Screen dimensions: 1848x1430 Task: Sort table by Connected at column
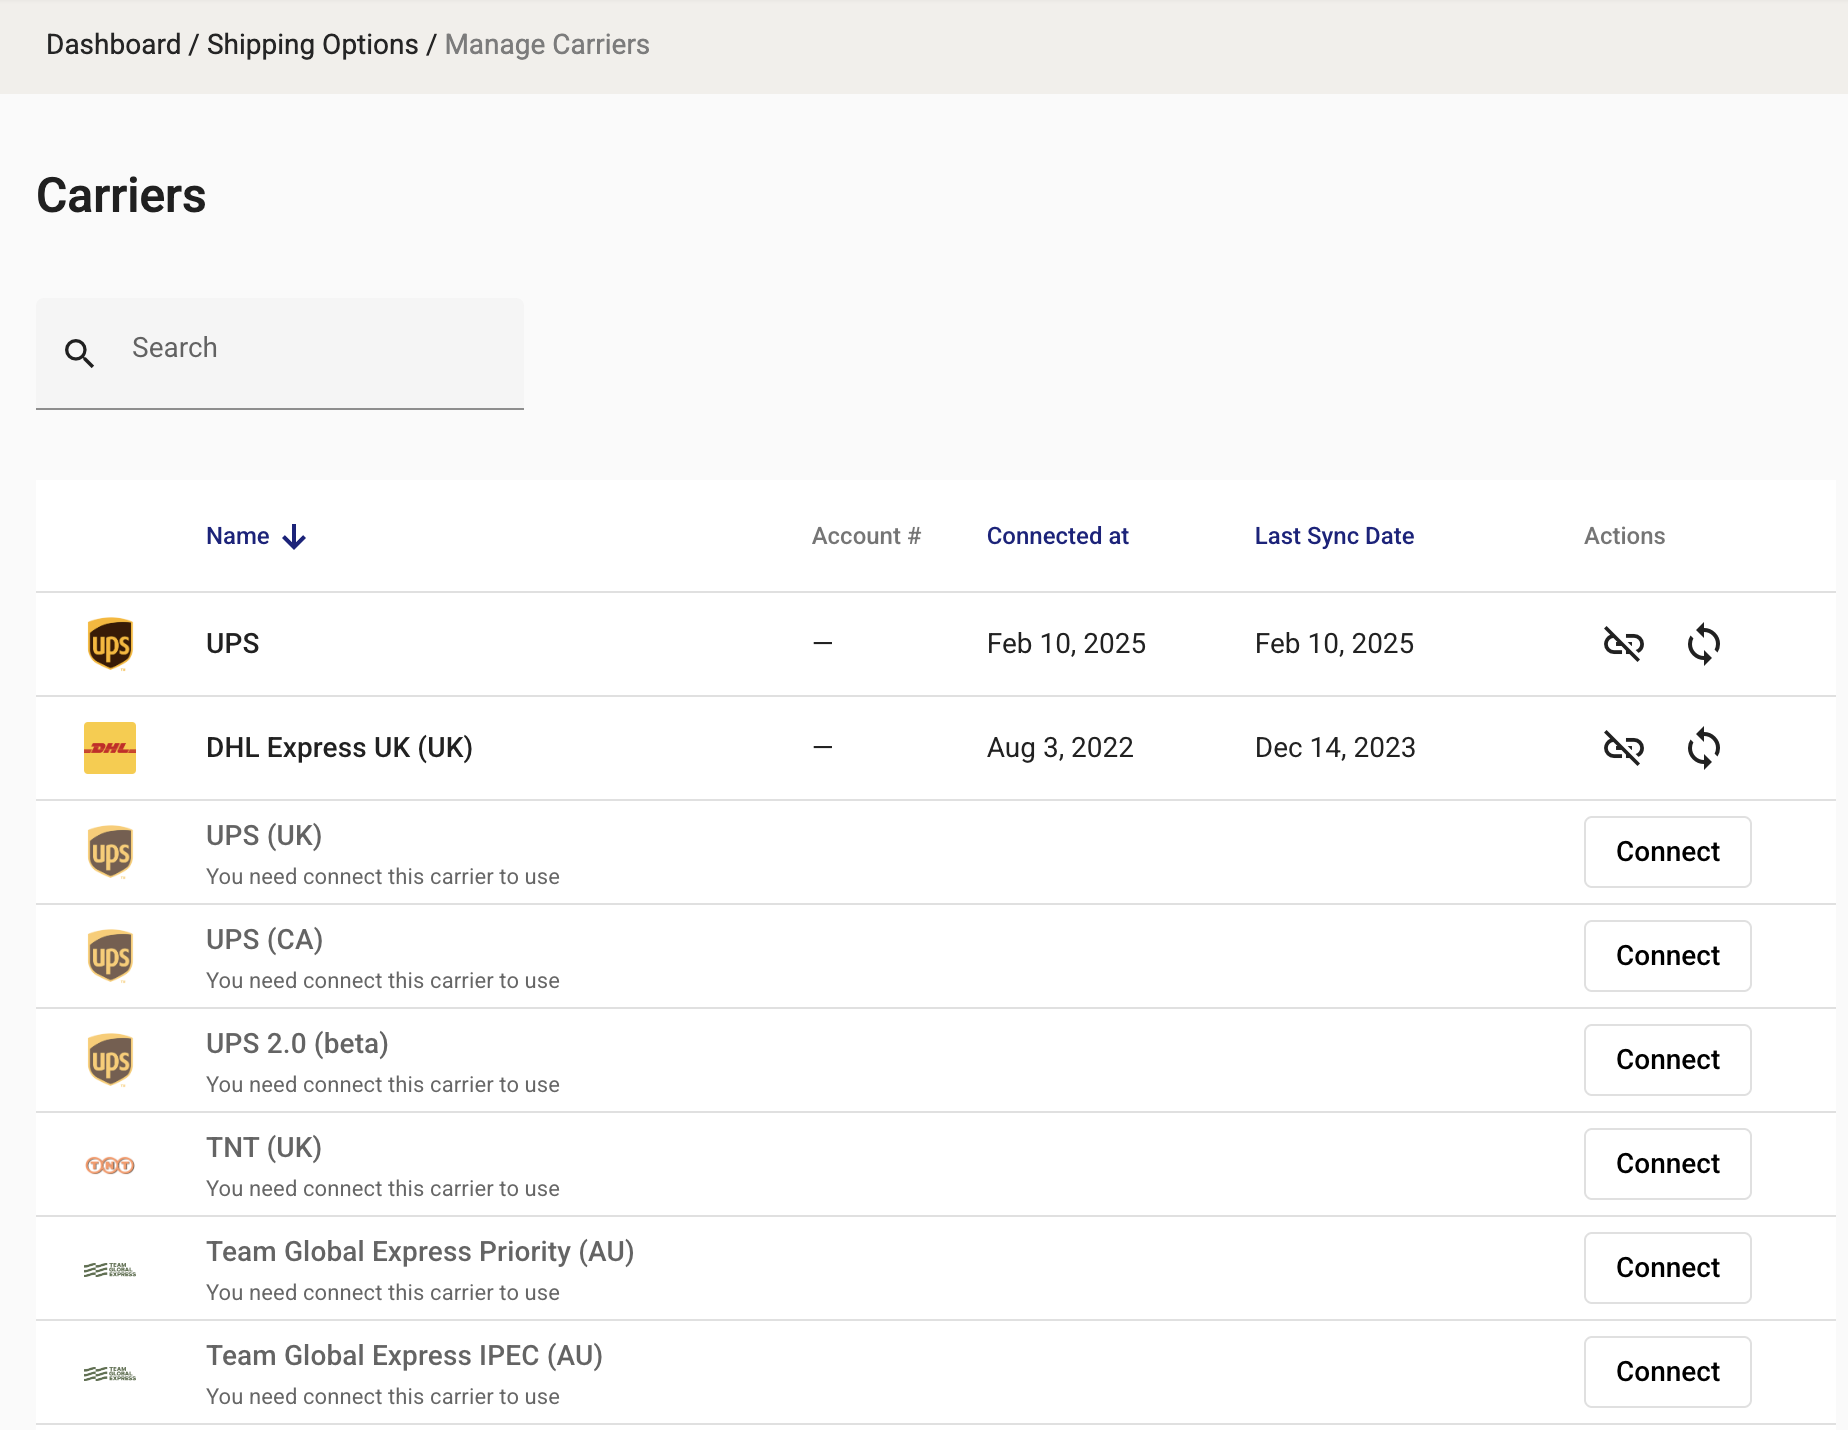point(1057,536)
